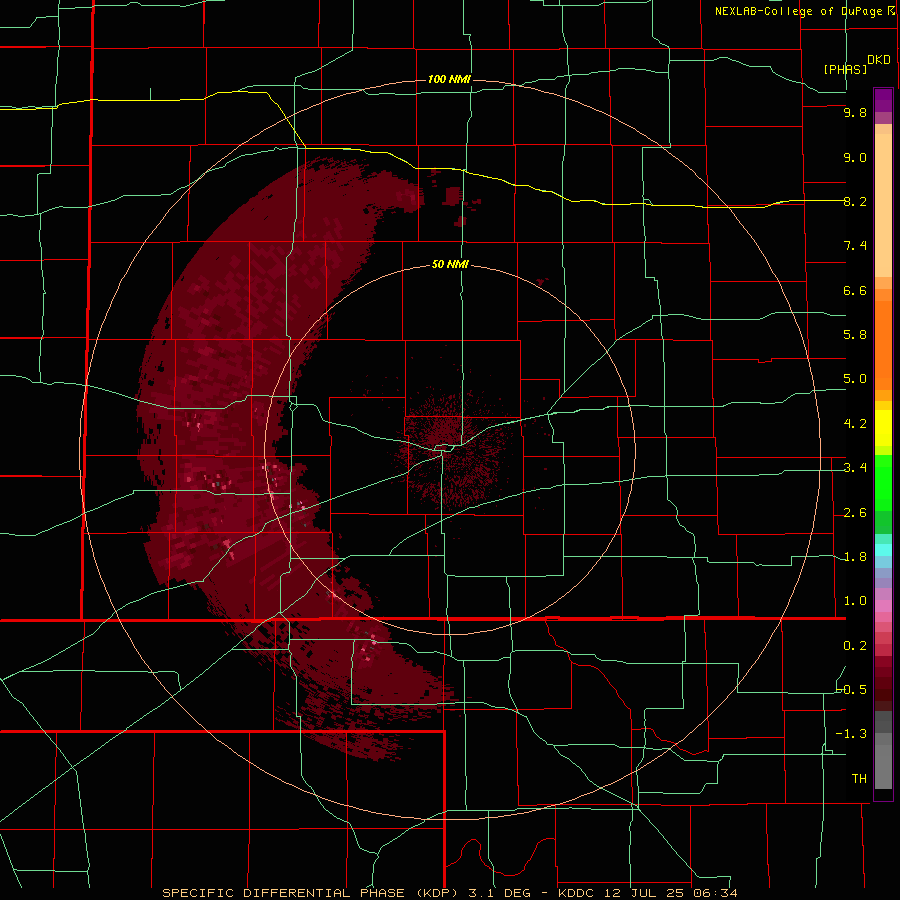900x900 pixels.
Task: Click the bright yellow segment of the color bar
Action: 883,428
